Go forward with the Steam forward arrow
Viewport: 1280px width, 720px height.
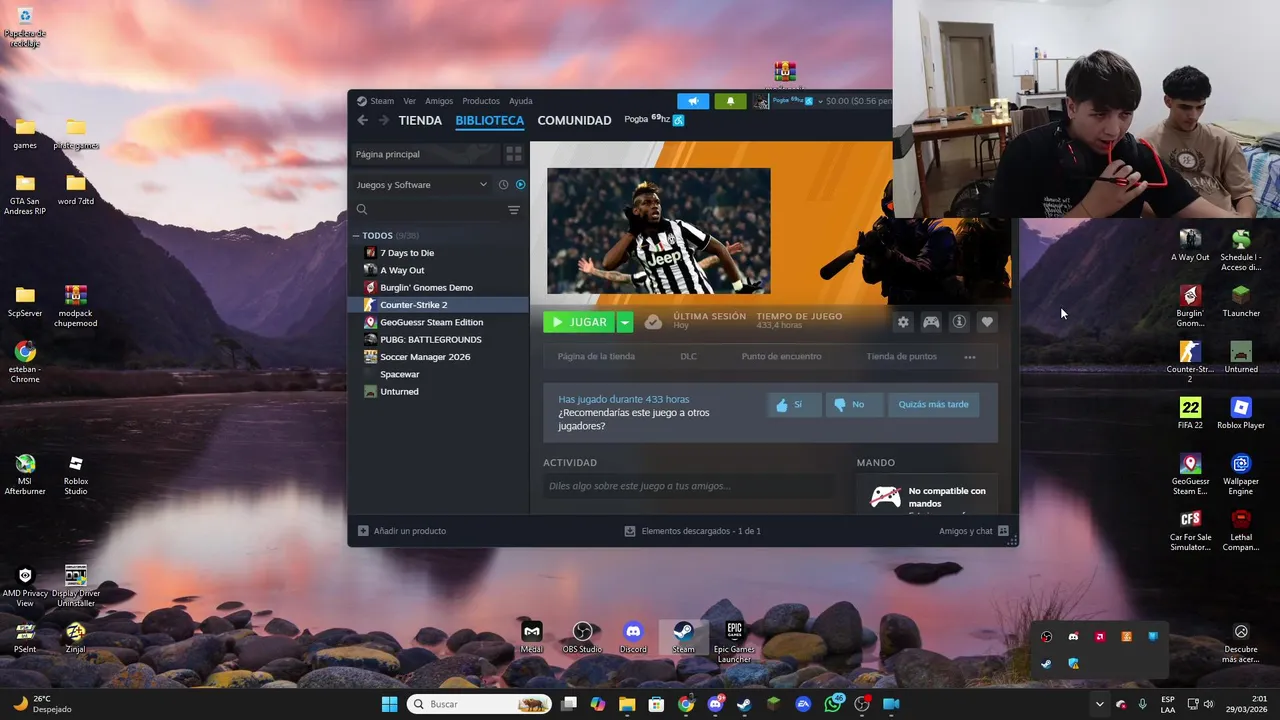point(383,120)
